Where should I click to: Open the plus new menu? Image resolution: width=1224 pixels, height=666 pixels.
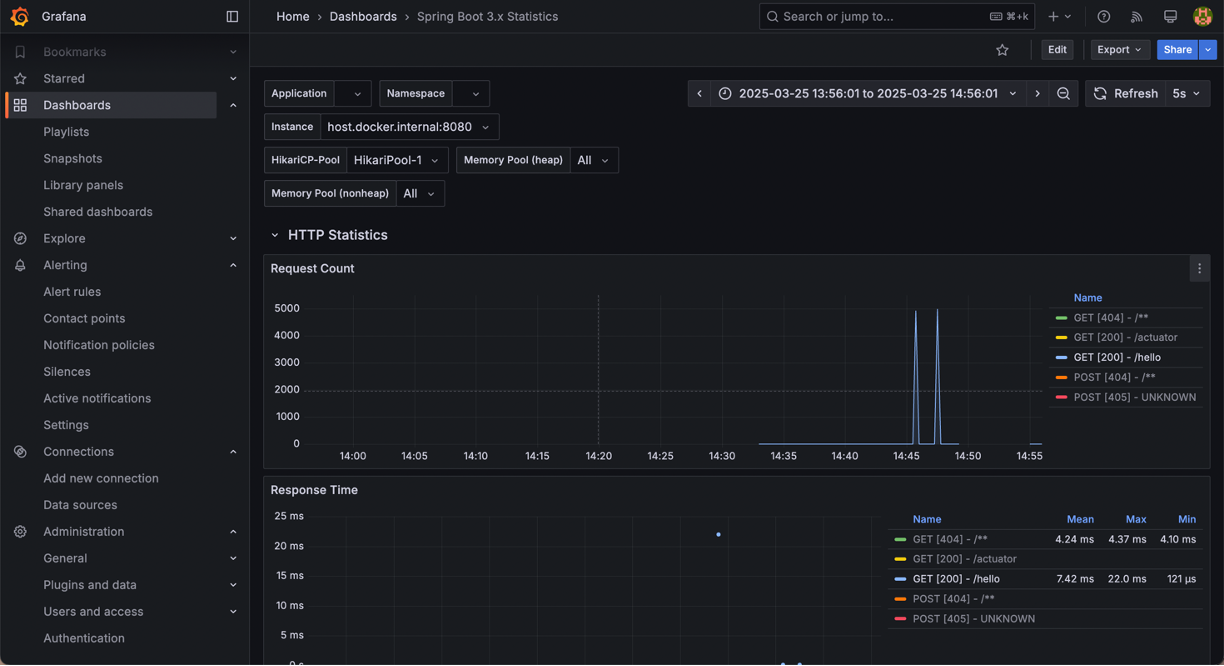(x=1059, y=16)
